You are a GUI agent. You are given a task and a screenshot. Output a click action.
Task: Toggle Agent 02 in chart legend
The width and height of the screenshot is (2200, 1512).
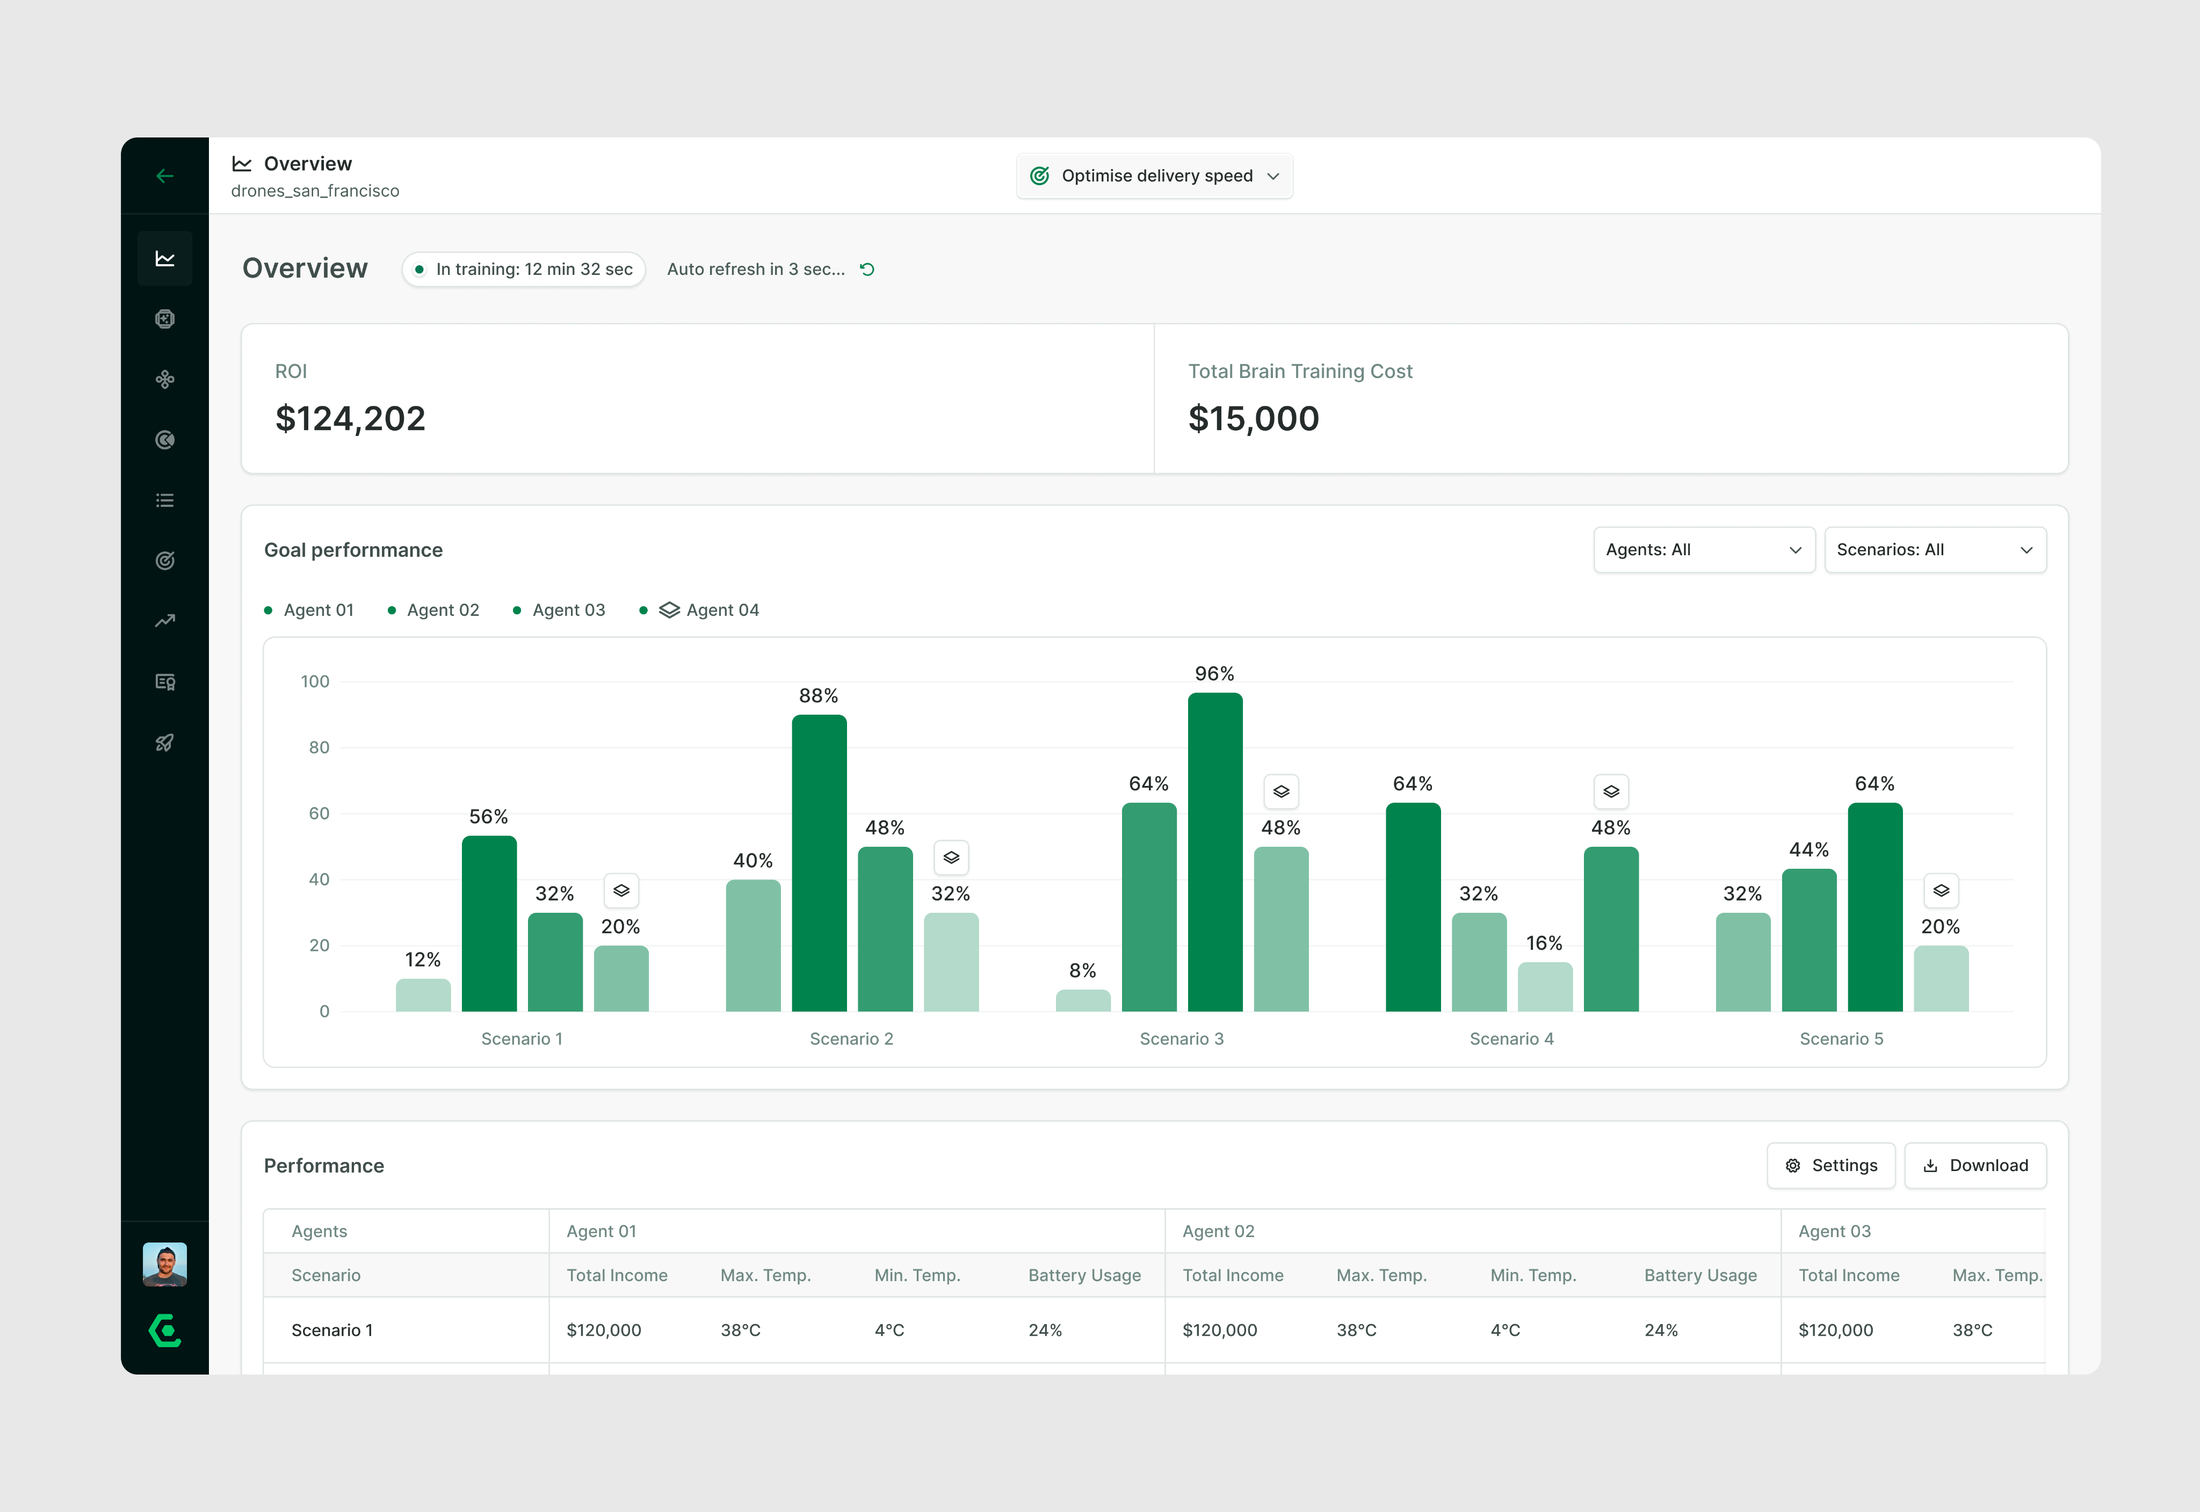433,610
